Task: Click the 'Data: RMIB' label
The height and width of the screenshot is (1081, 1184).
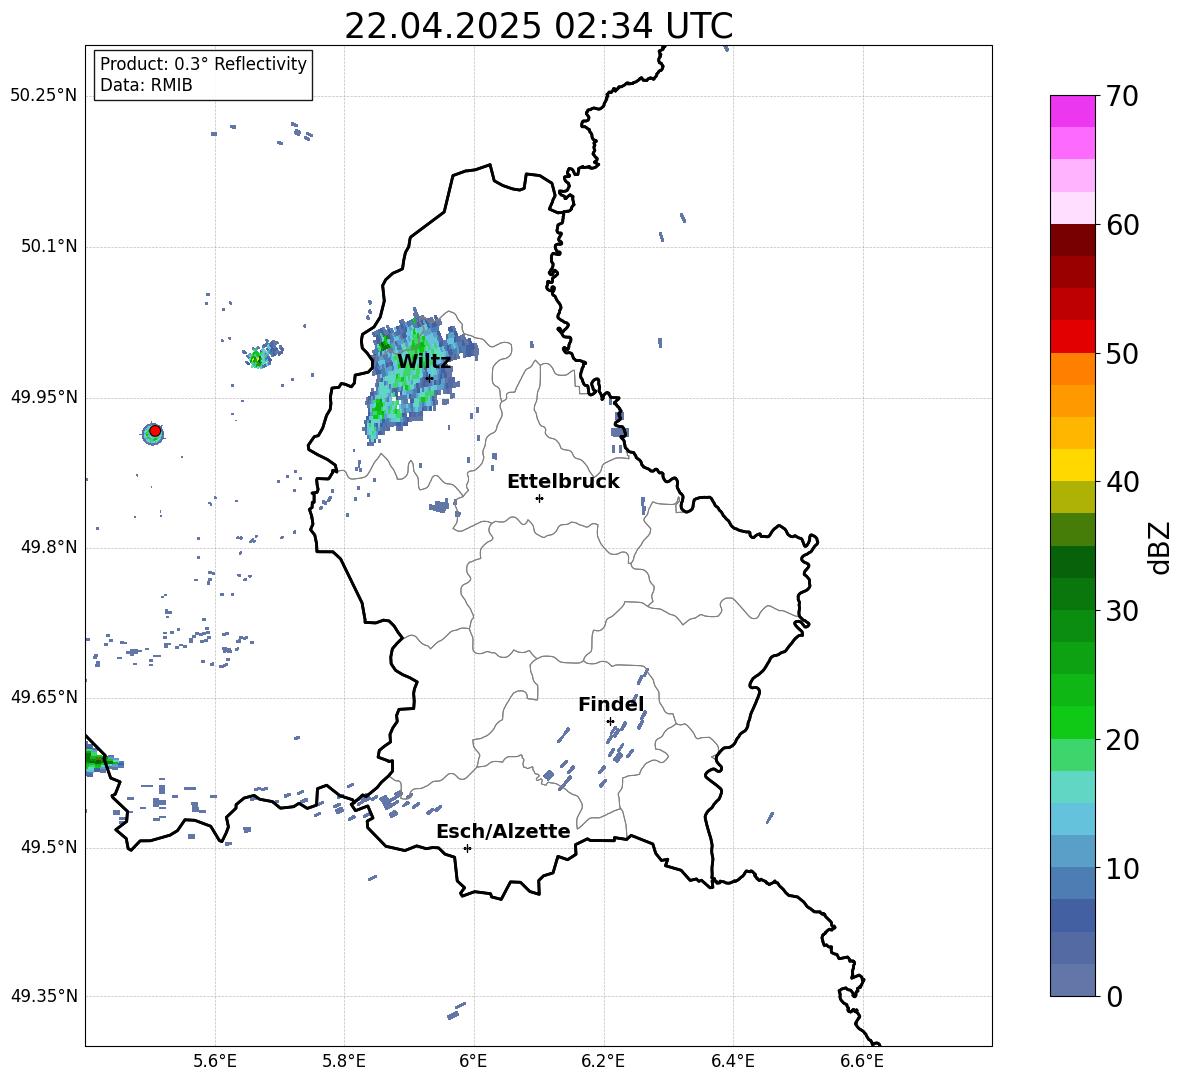Action: pyautogui.click(x=146, y=85)
